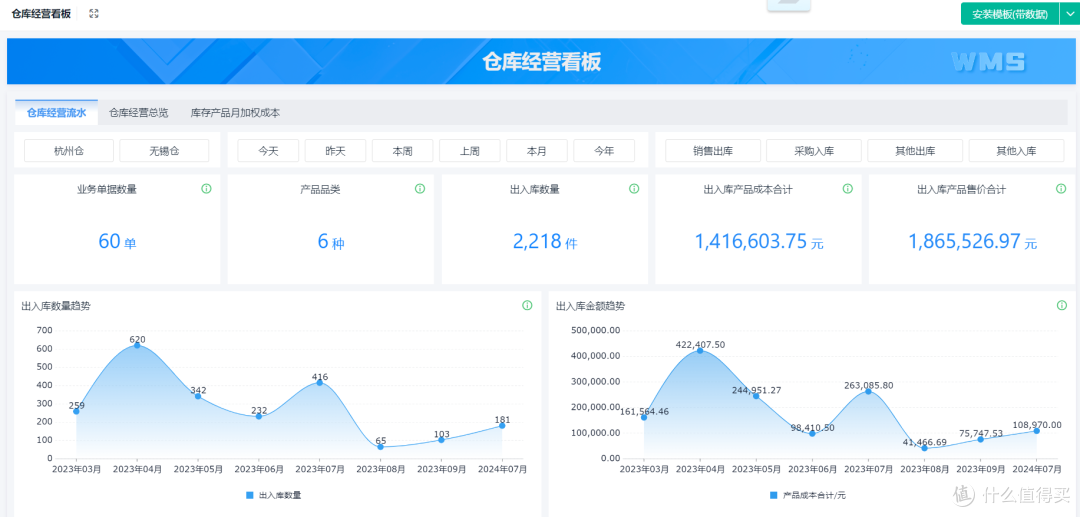Switch to the 仓库经营总览 tab
Viewport: 1080px width, 517px height.
(x=138, y=113)
